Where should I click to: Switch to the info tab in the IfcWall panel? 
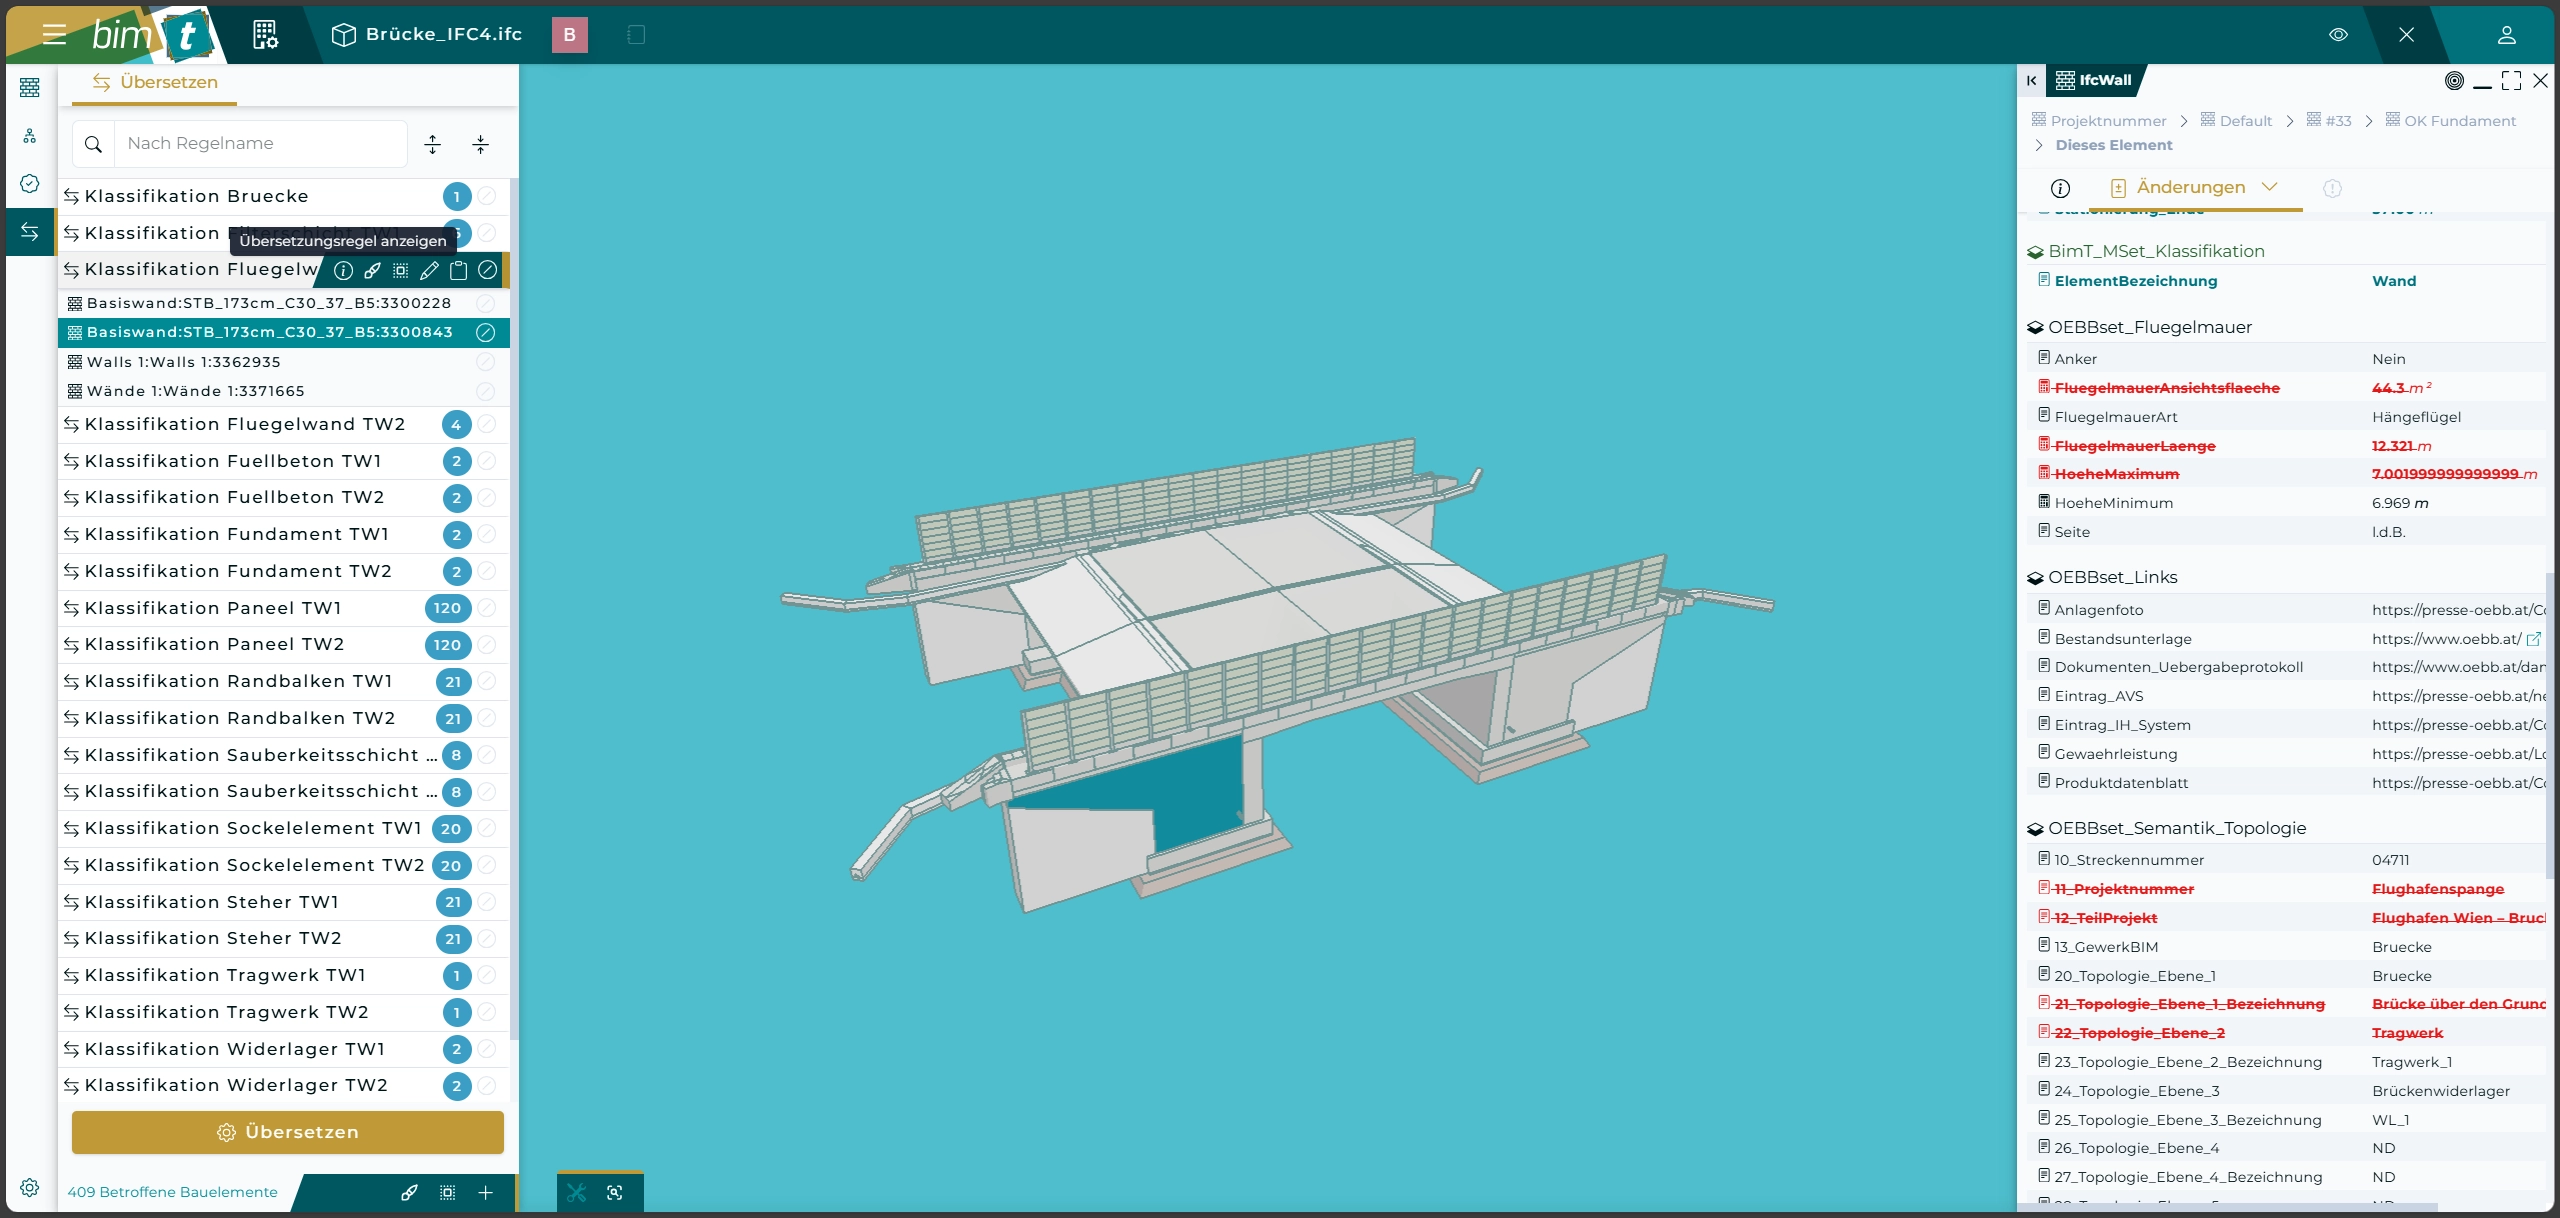tap(2060, 188)
